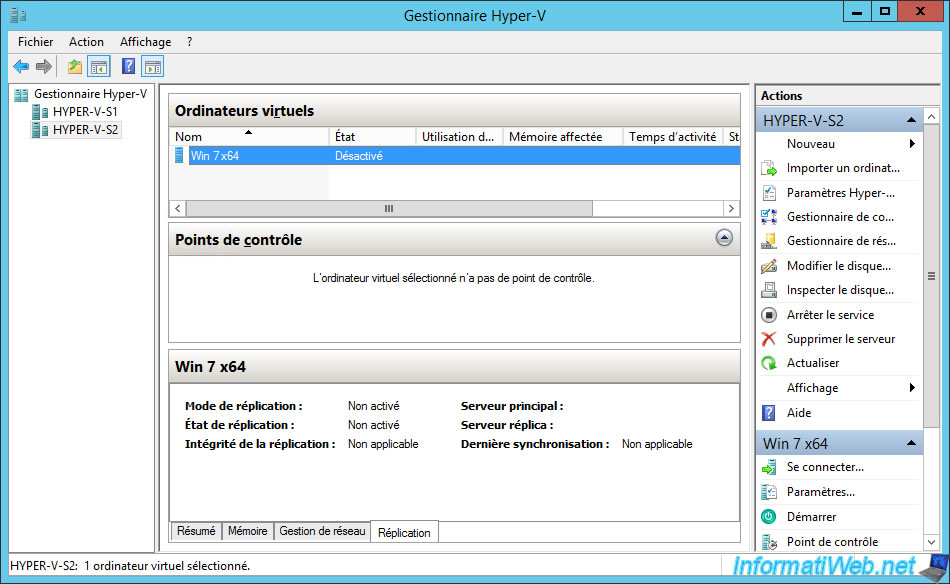Sort by Temps d'activité column header
950x584 pixels.
tap(674, 137)
